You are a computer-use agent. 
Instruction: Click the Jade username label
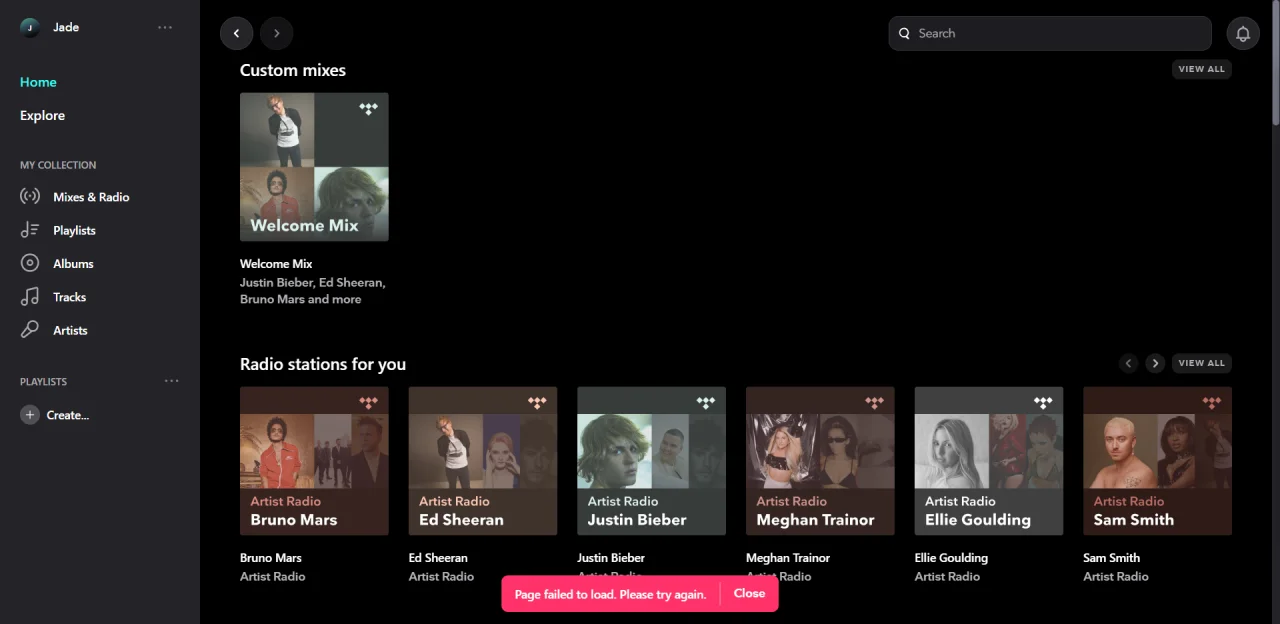(66, 27)
